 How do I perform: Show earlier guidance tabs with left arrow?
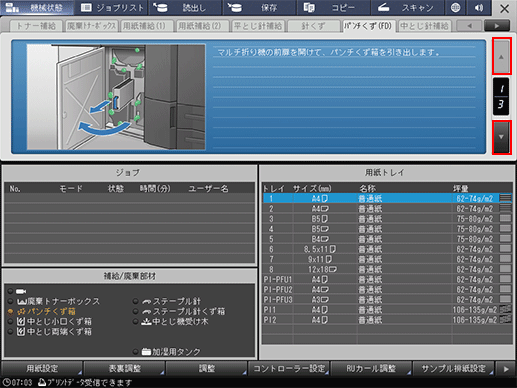[469, 26]
